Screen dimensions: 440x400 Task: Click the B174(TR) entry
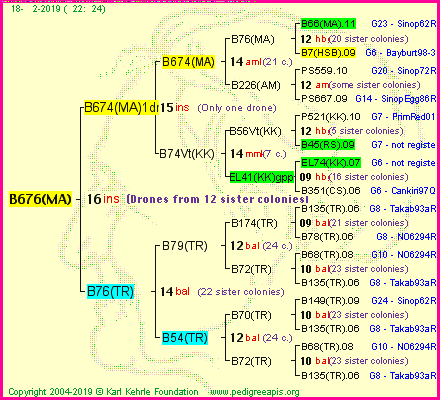[x=254, y=223]
